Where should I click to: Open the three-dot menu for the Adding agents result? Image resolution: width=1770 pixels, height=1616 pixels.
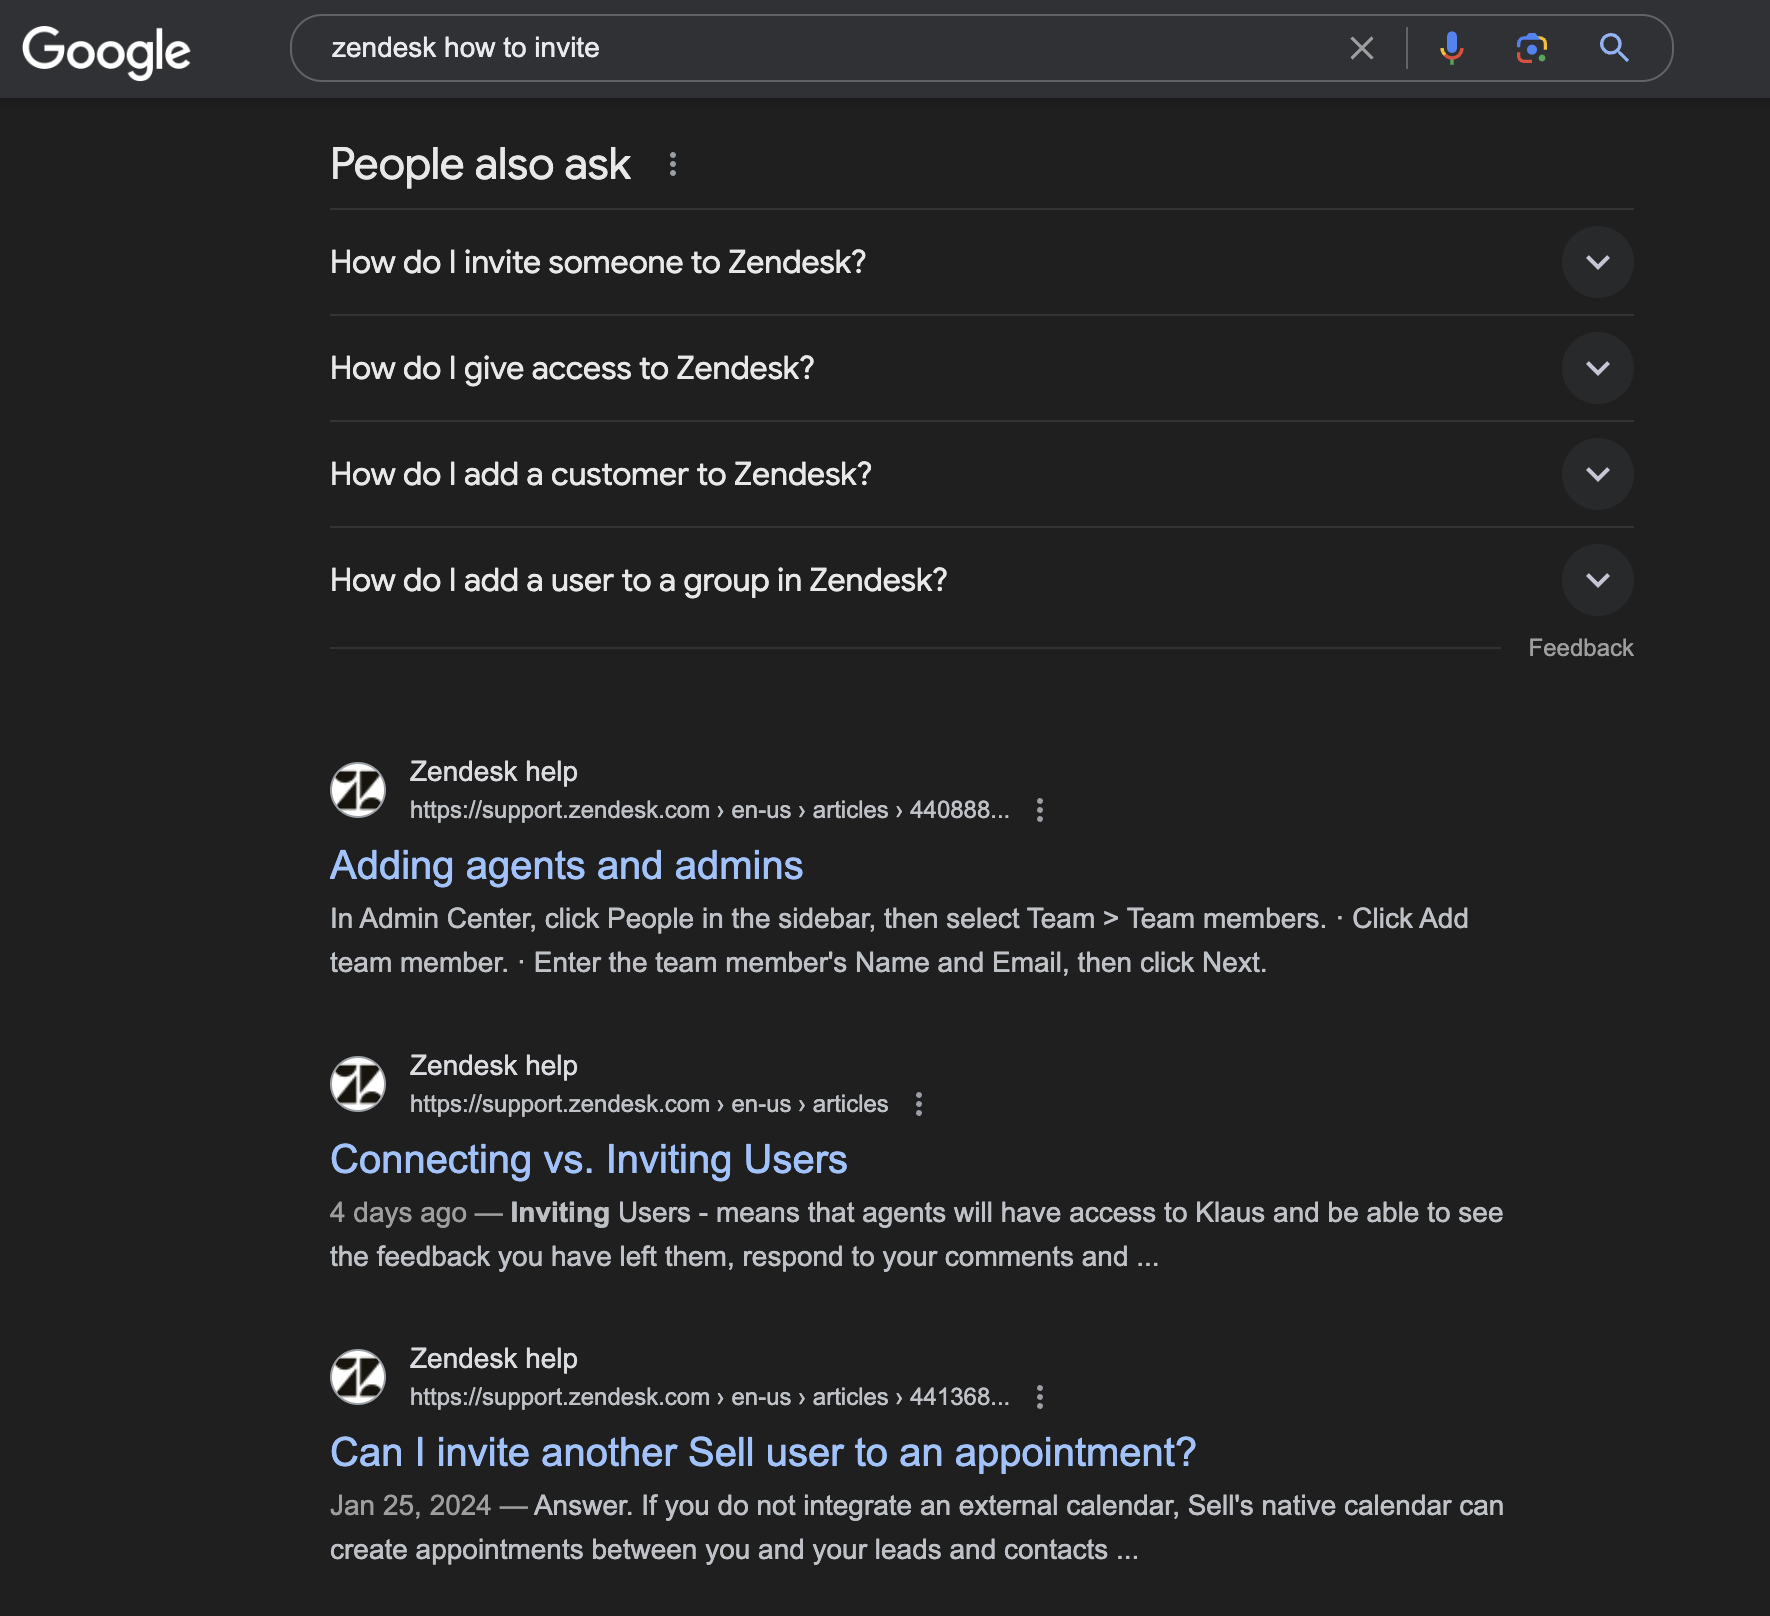pyautogui.click(x=1039, y=811)
